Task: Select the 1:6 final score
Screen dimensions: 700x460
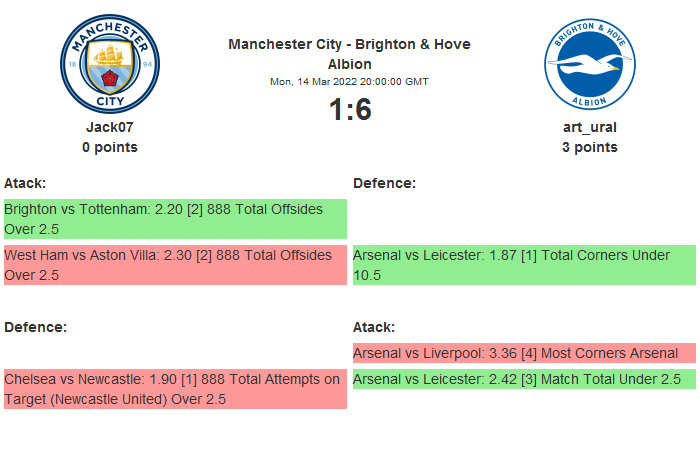Action: tap(349, 109)
